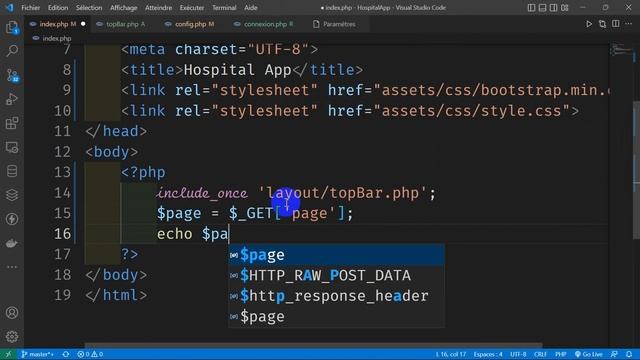
Task: Click the feedback icon beside the bell
Action: [614, 354]
